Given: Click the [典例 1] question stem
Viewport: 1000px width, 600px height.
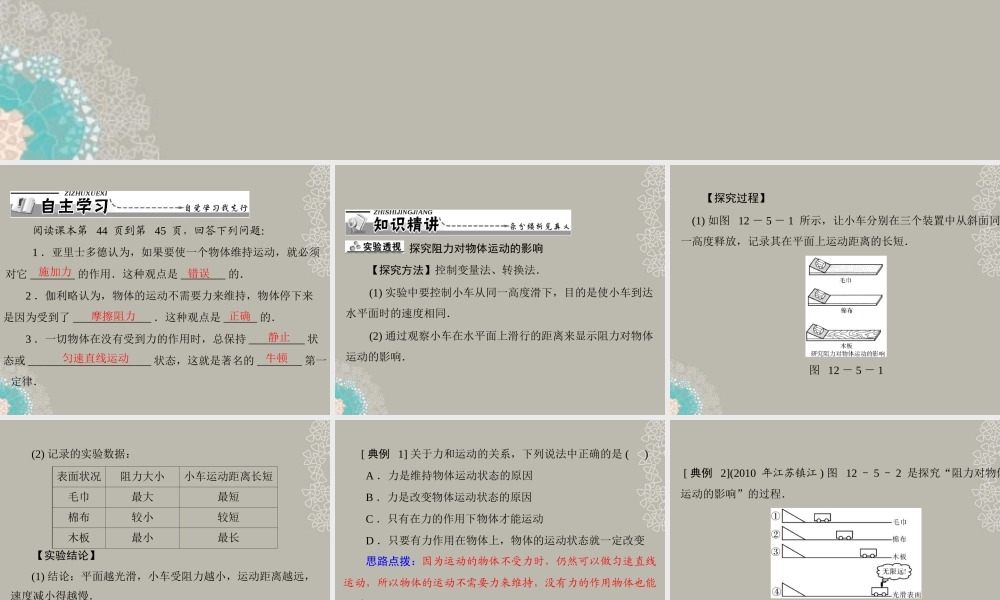Looking at the screenshot, I should click(505, 454).
